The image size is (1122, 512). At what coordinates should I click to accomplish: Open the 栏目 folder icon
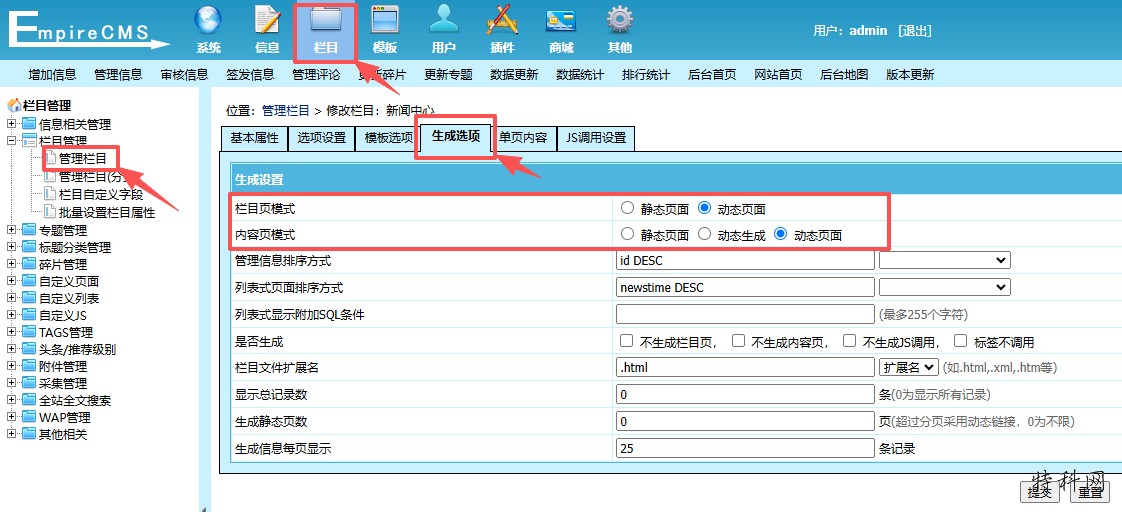(x=326, y=20)
